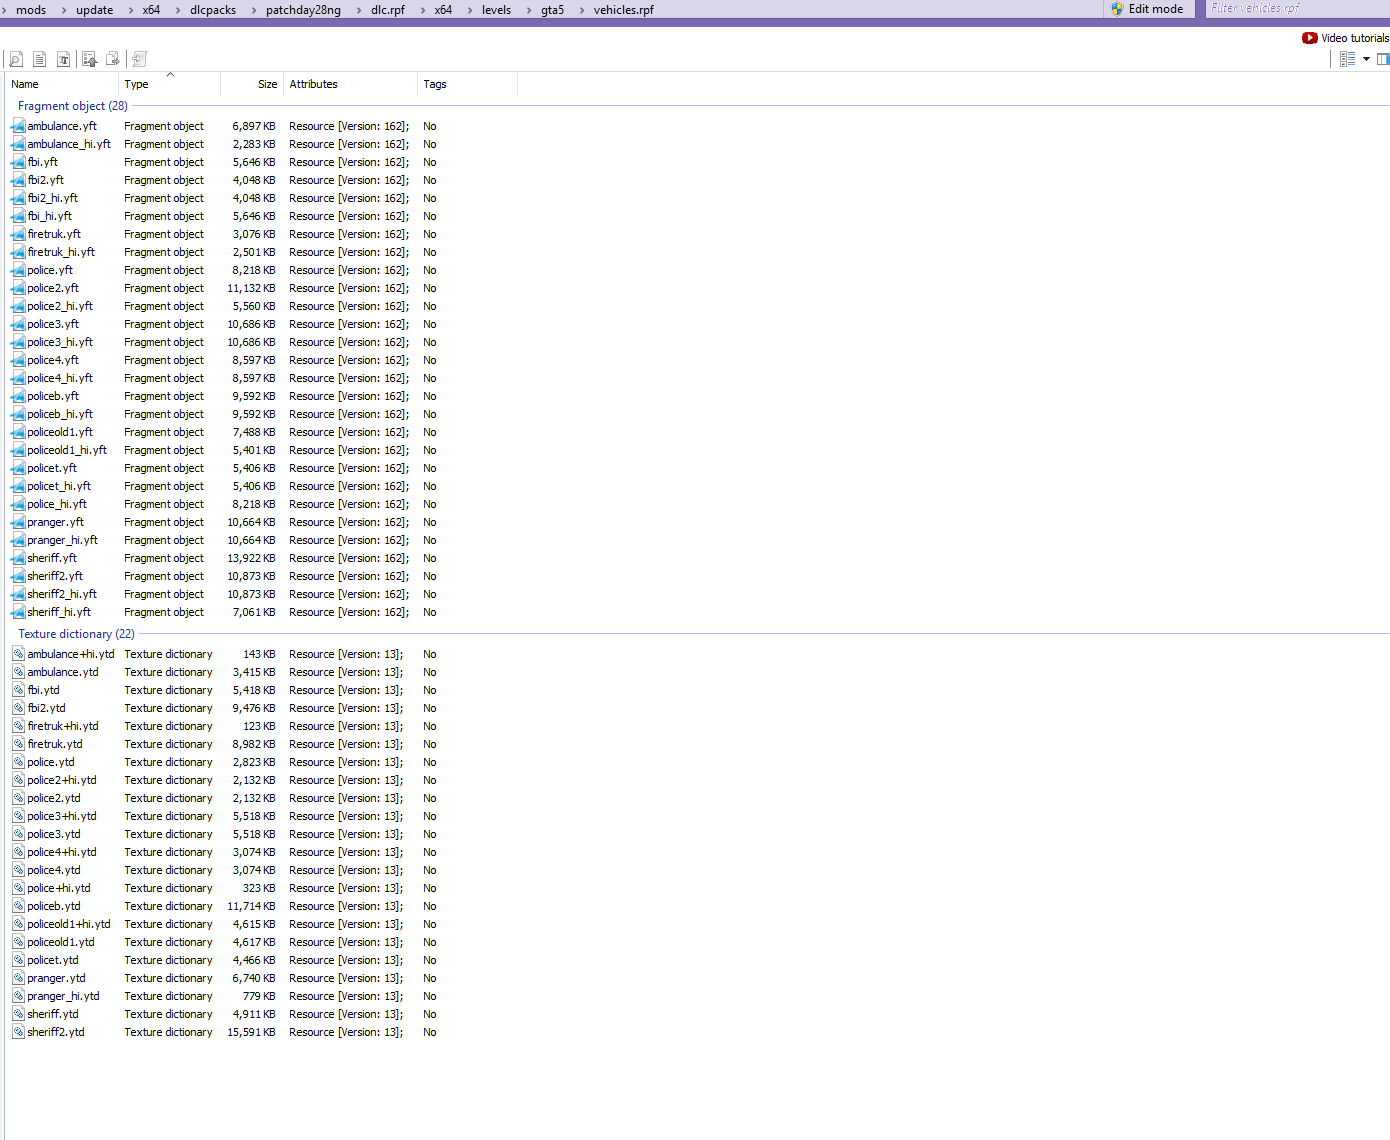Click the list with up-arrow toolbar icon

click(90, 60)
